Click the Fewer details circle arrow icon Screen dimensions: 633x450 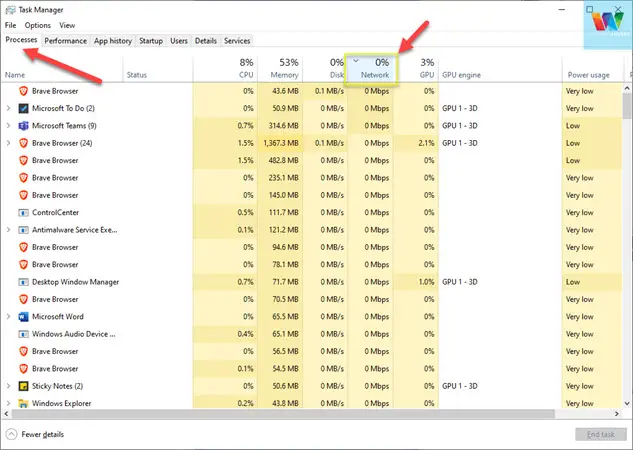click(11, 434)
